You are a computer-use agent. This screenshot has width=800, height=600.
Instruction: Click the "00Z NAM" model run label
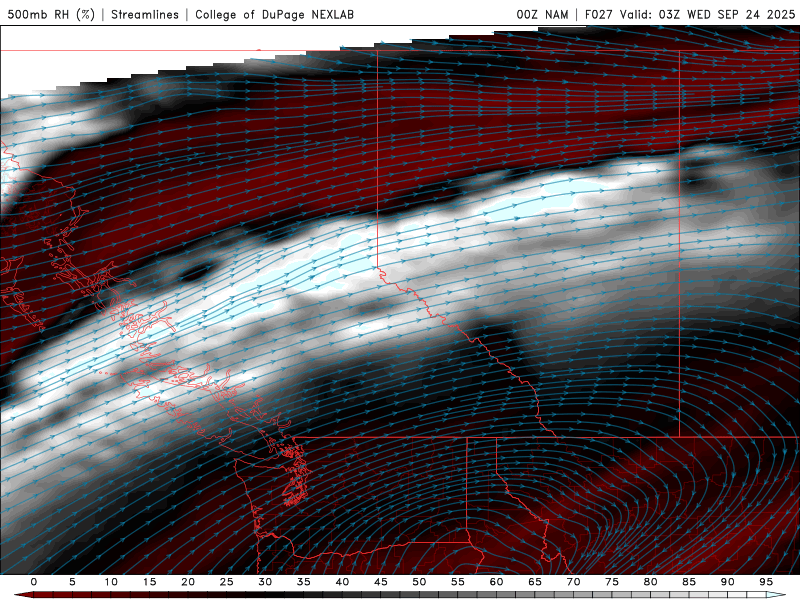[x=542, y=14]
